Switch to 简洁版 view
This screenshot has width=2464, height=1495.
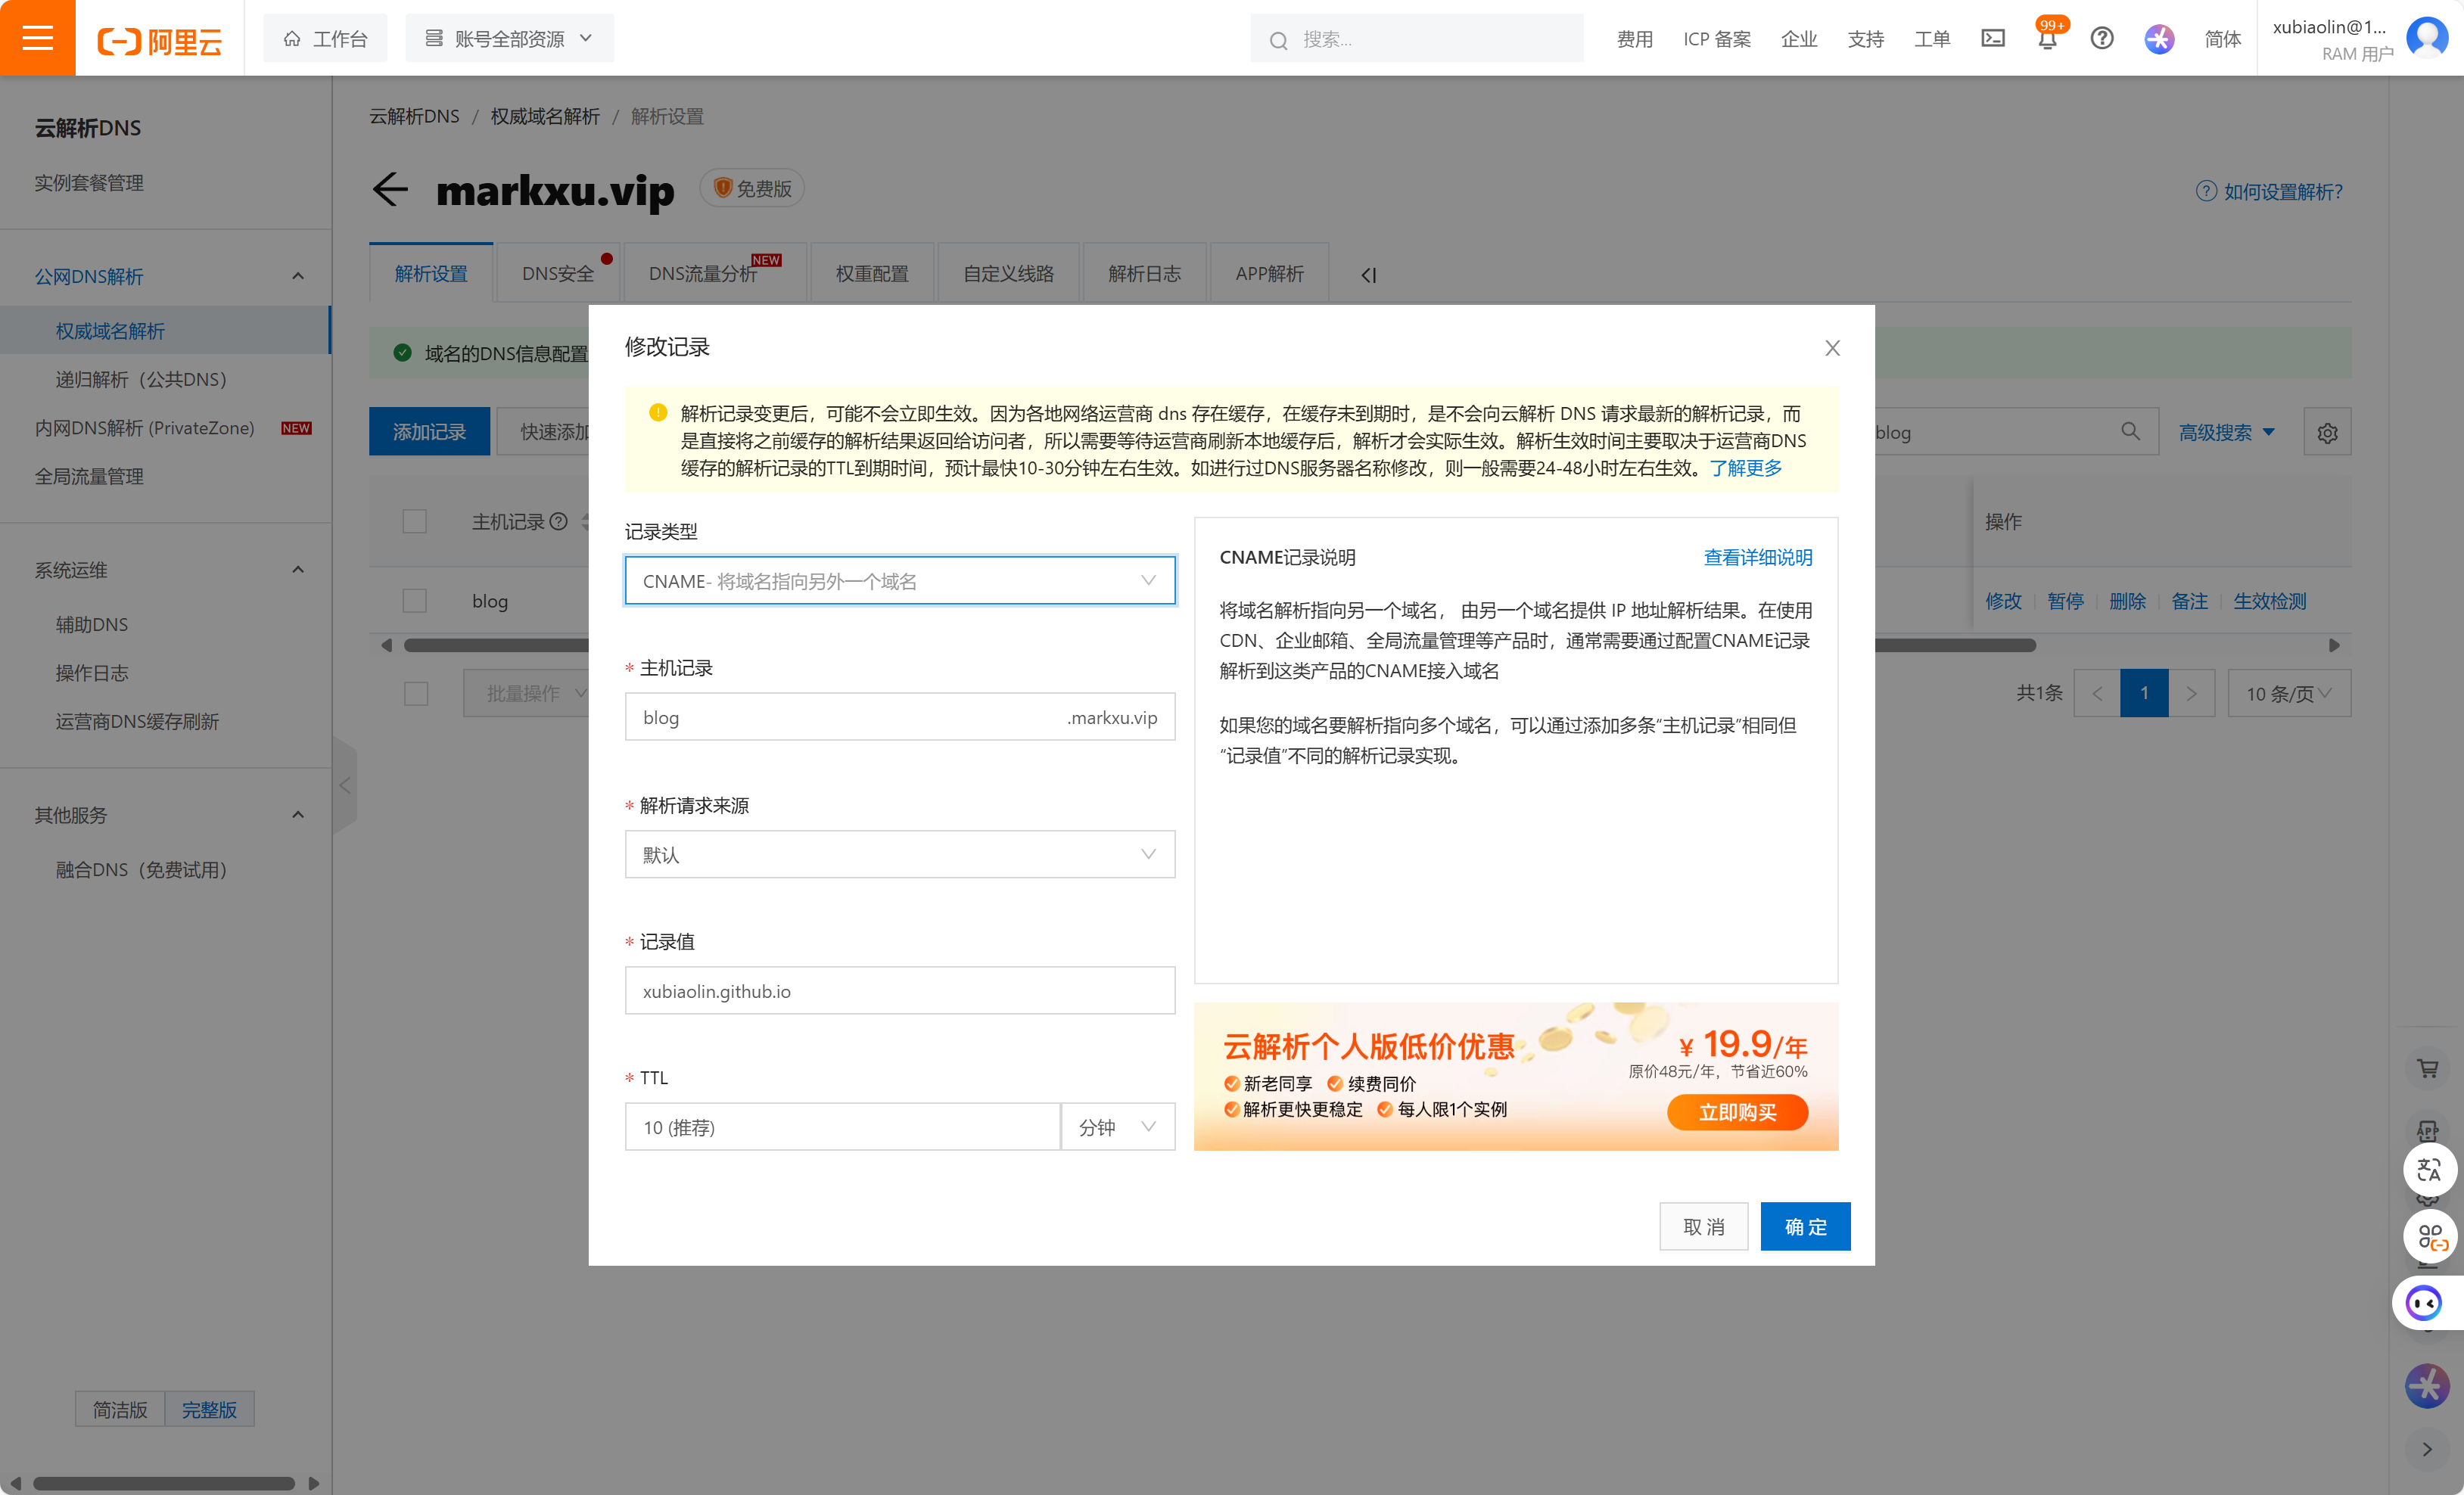(x=120, y=1409)
